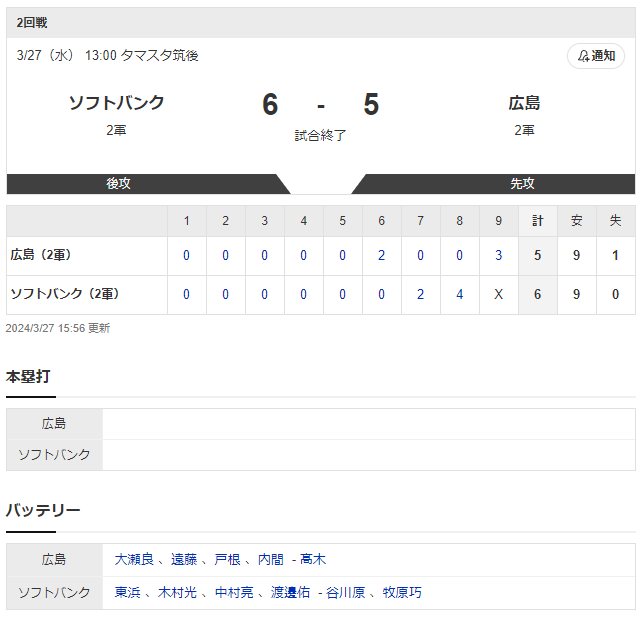640x622 pixels.
Task: Click ソフトバンク label in 本塁打 table
Action: click(54, 455)
